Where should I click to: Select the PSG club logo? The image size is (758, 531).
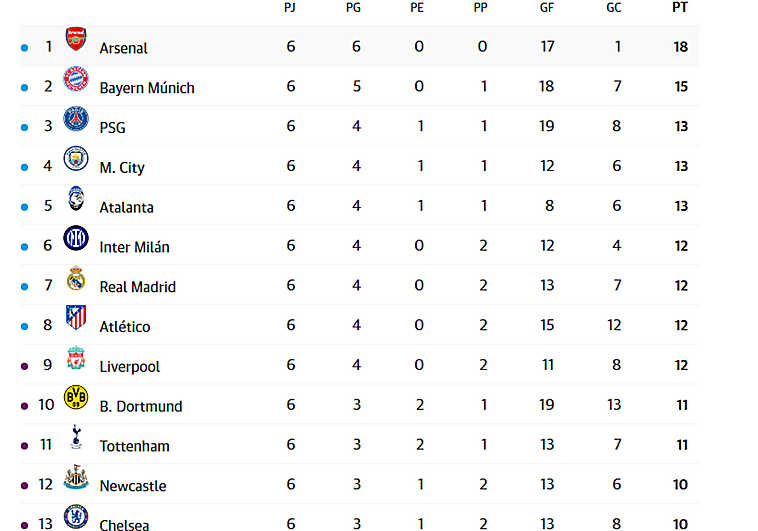click(x=76, y=120)
